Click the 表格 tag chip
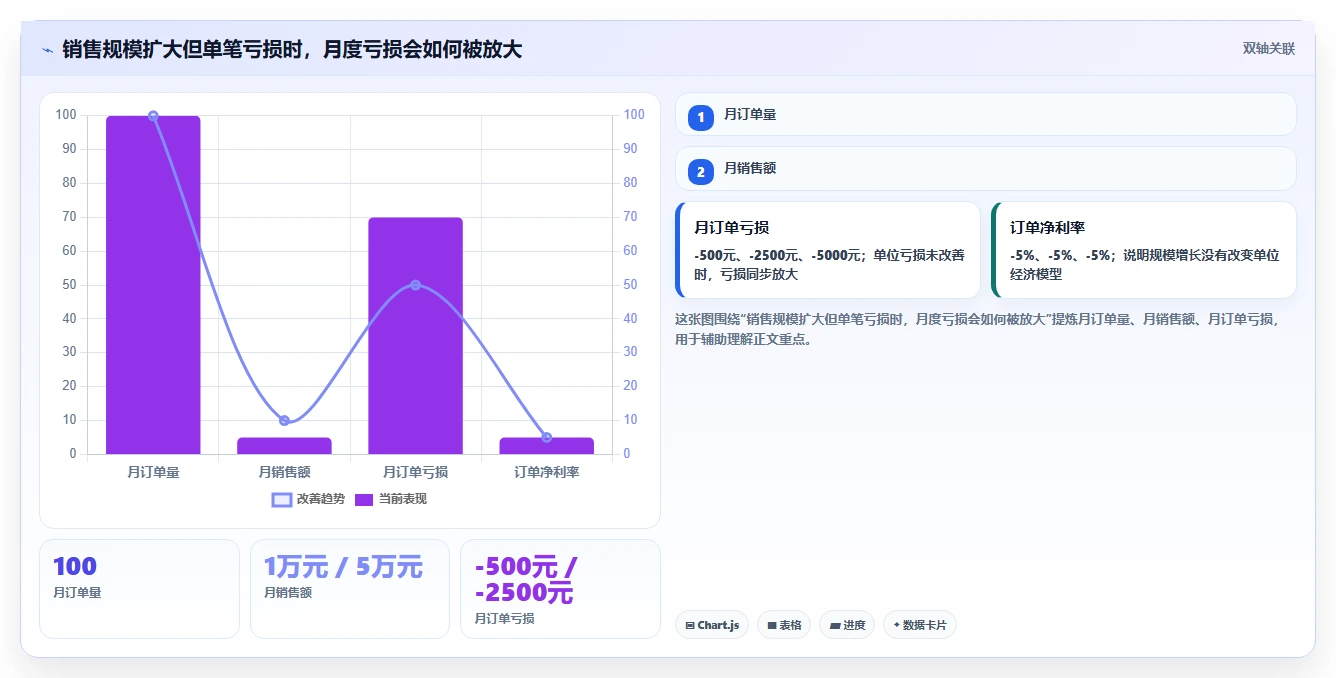Screen dimensions: 1336x678 coord(784,625)
